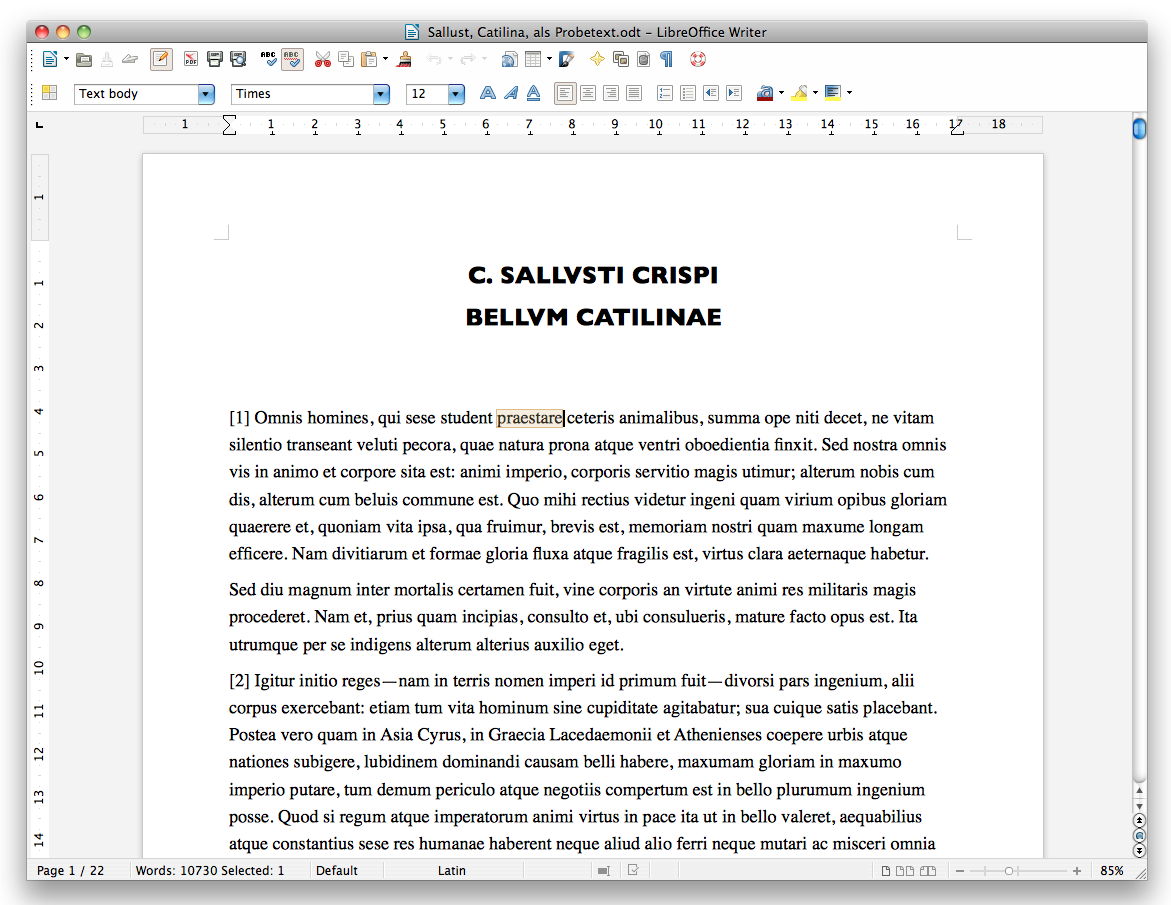Click the Copy icon
Screen dimensions: 1171x905
(x=346, y=60)
